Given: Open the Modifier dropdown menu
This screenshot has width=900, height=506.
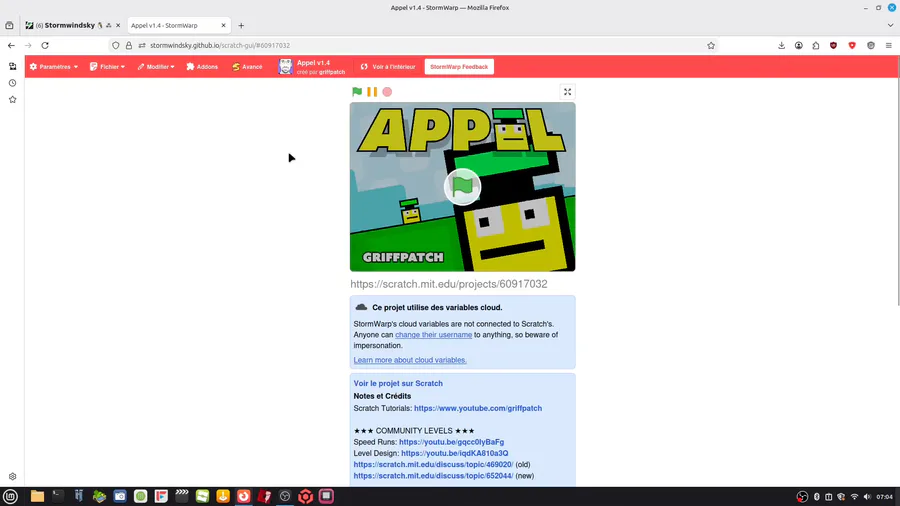Looking at the screenshot, I should tap(156, 67).
